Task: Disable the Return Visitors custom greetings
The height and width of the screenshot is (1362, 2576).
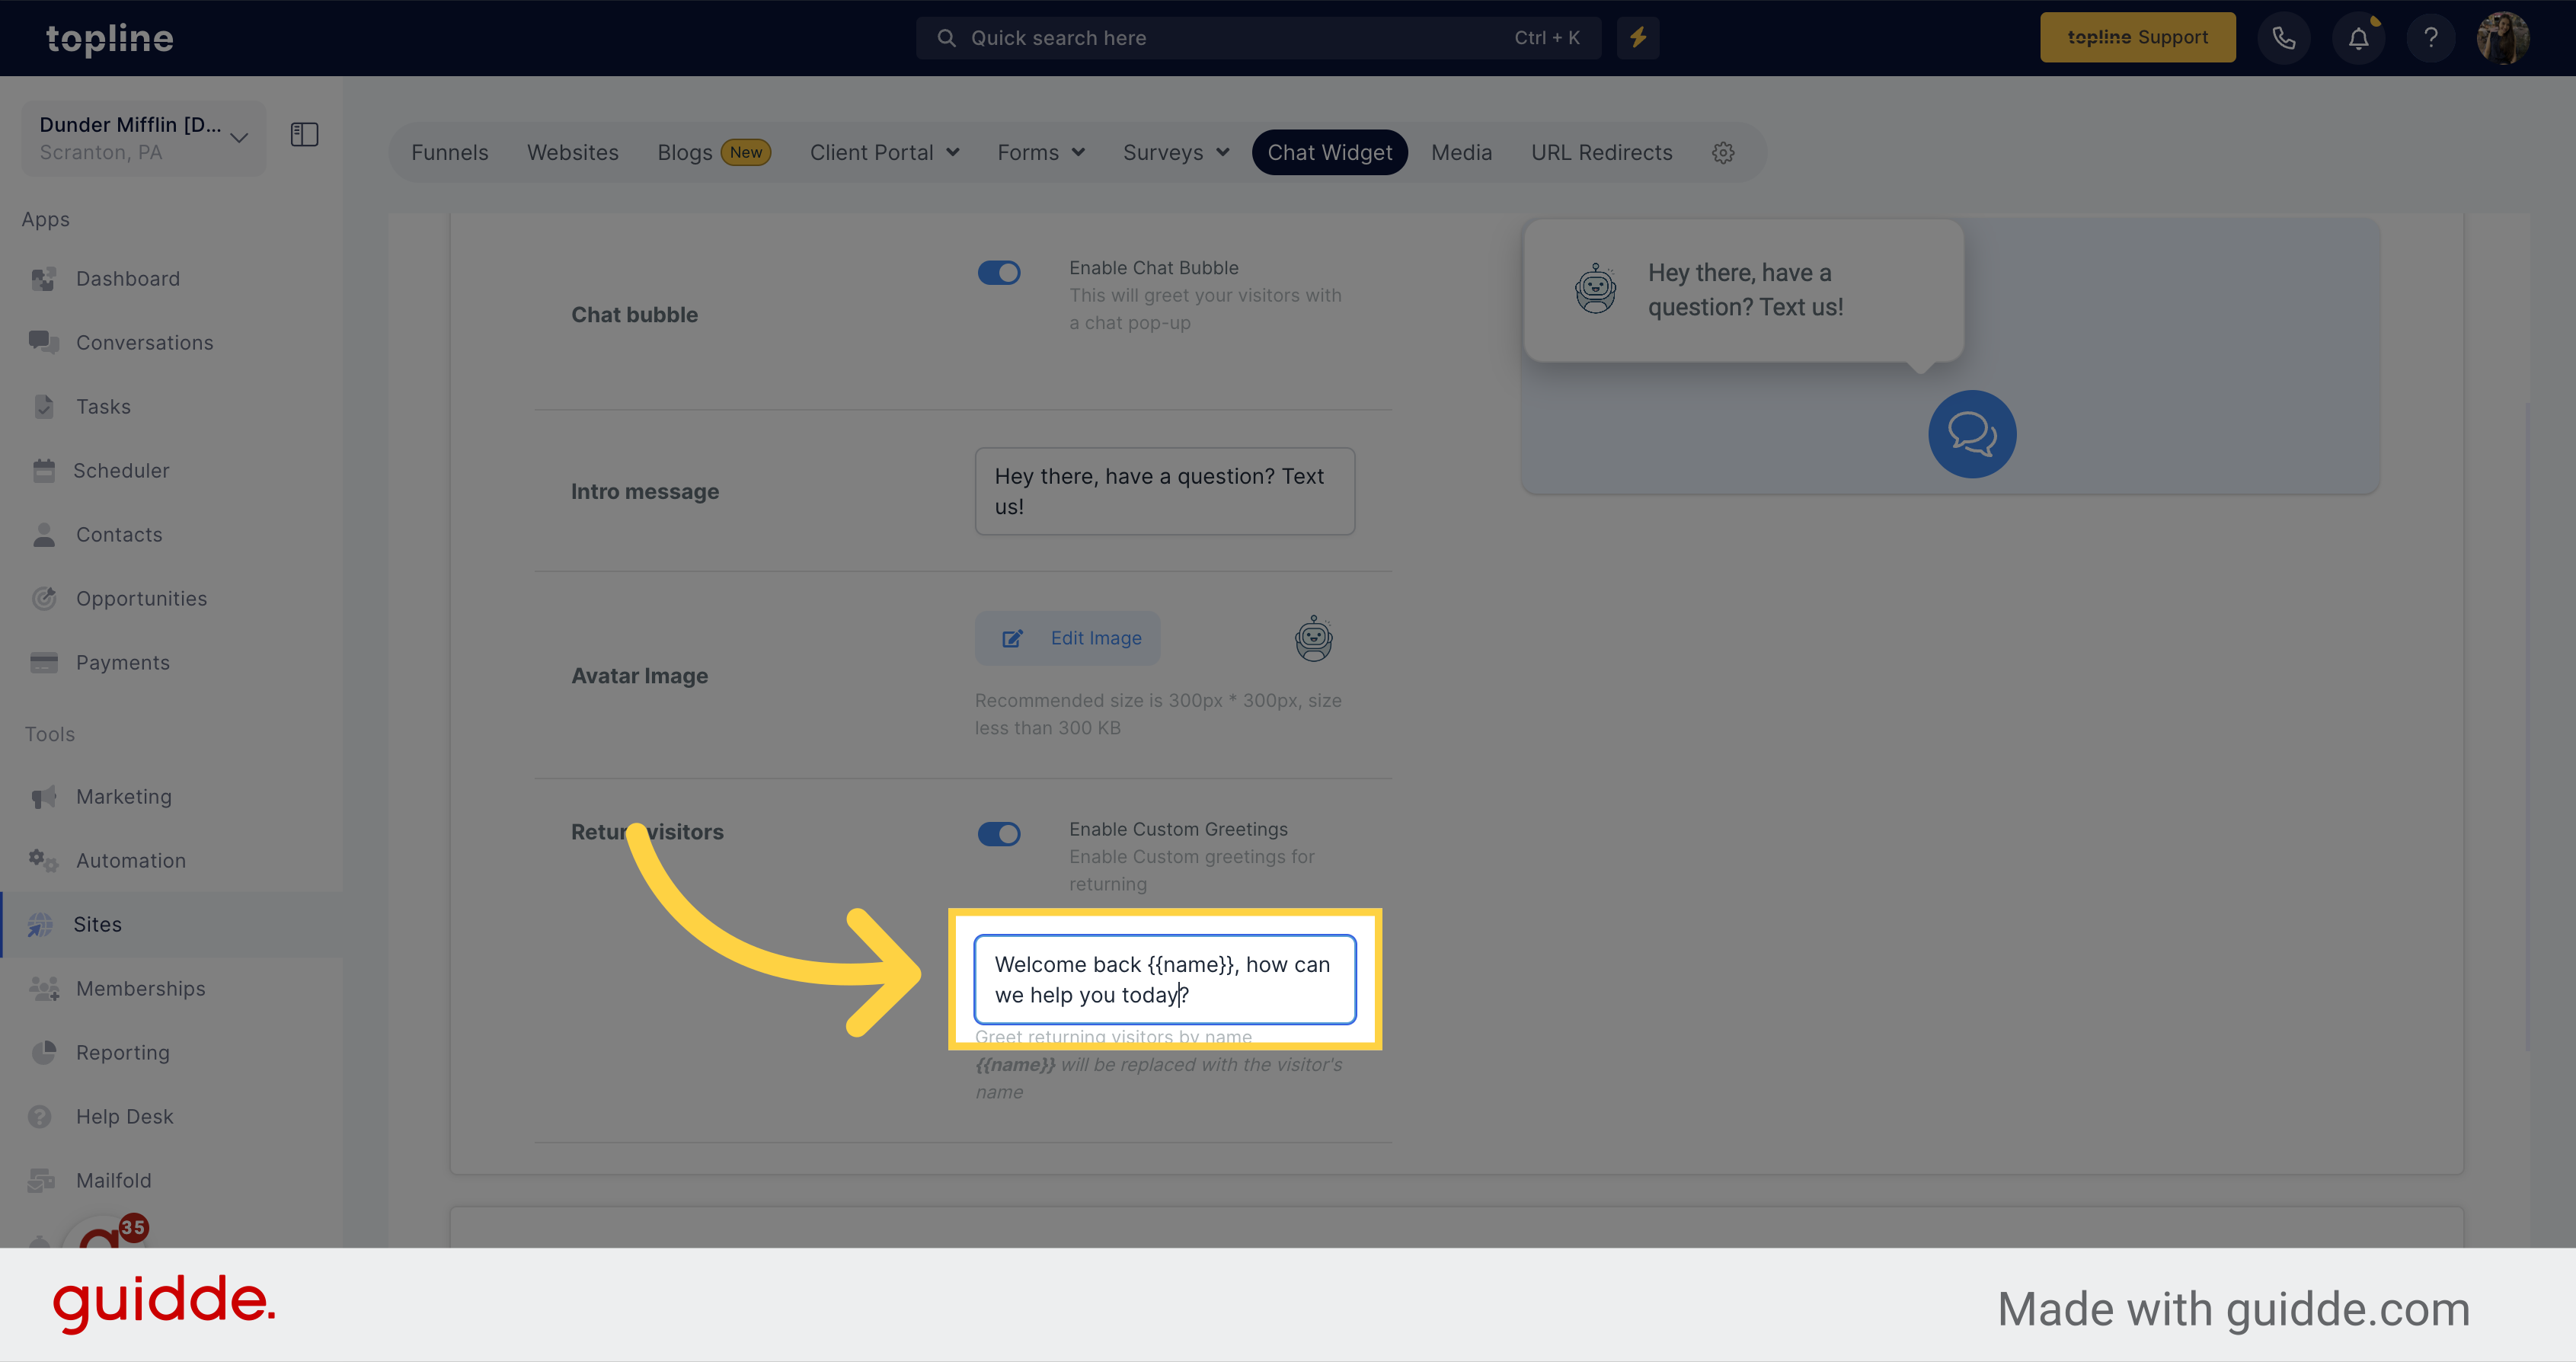Action: point(1000,830)
